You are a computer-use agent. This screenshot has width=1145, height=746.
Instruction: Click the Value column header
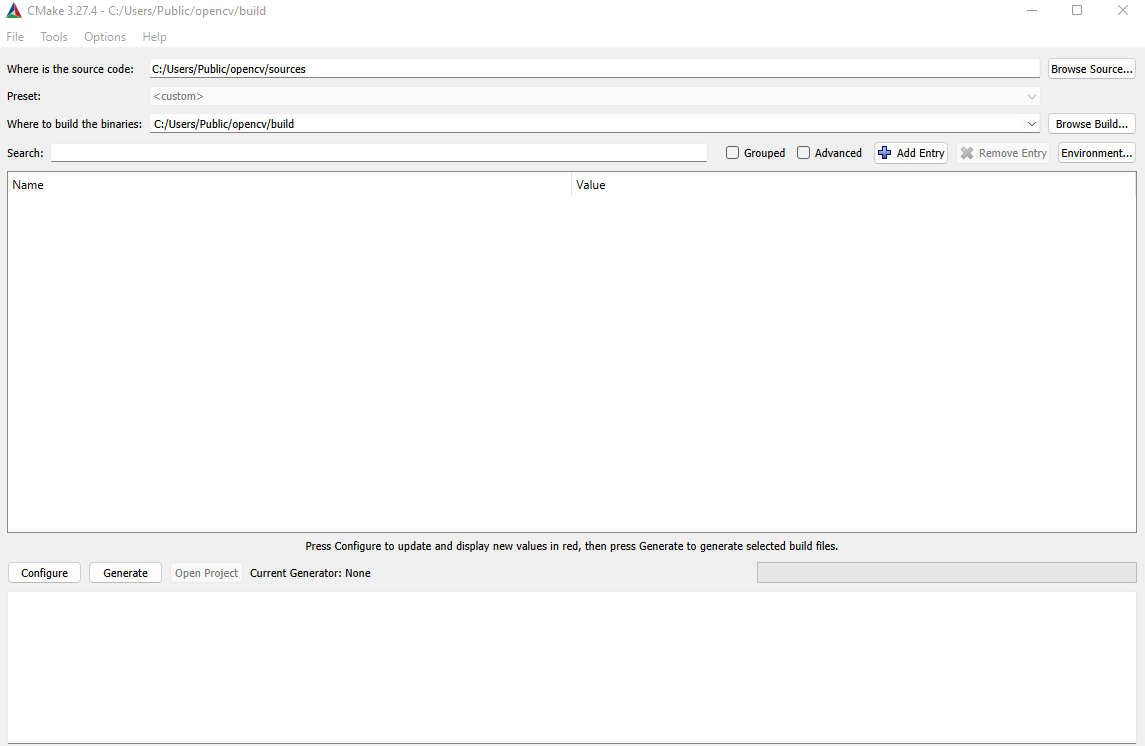(x=854, y=185)
